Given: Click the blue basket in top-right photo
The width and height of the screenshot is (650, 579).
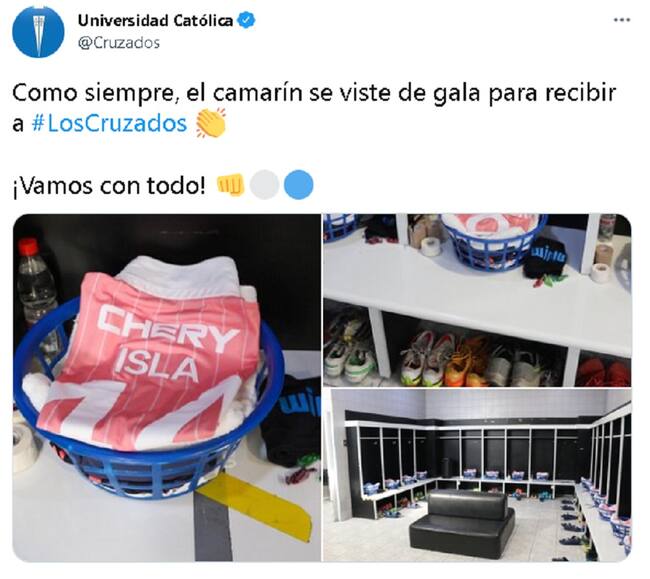Looking at the screenshot, I should pyautogui.click(x=493, y=242).
